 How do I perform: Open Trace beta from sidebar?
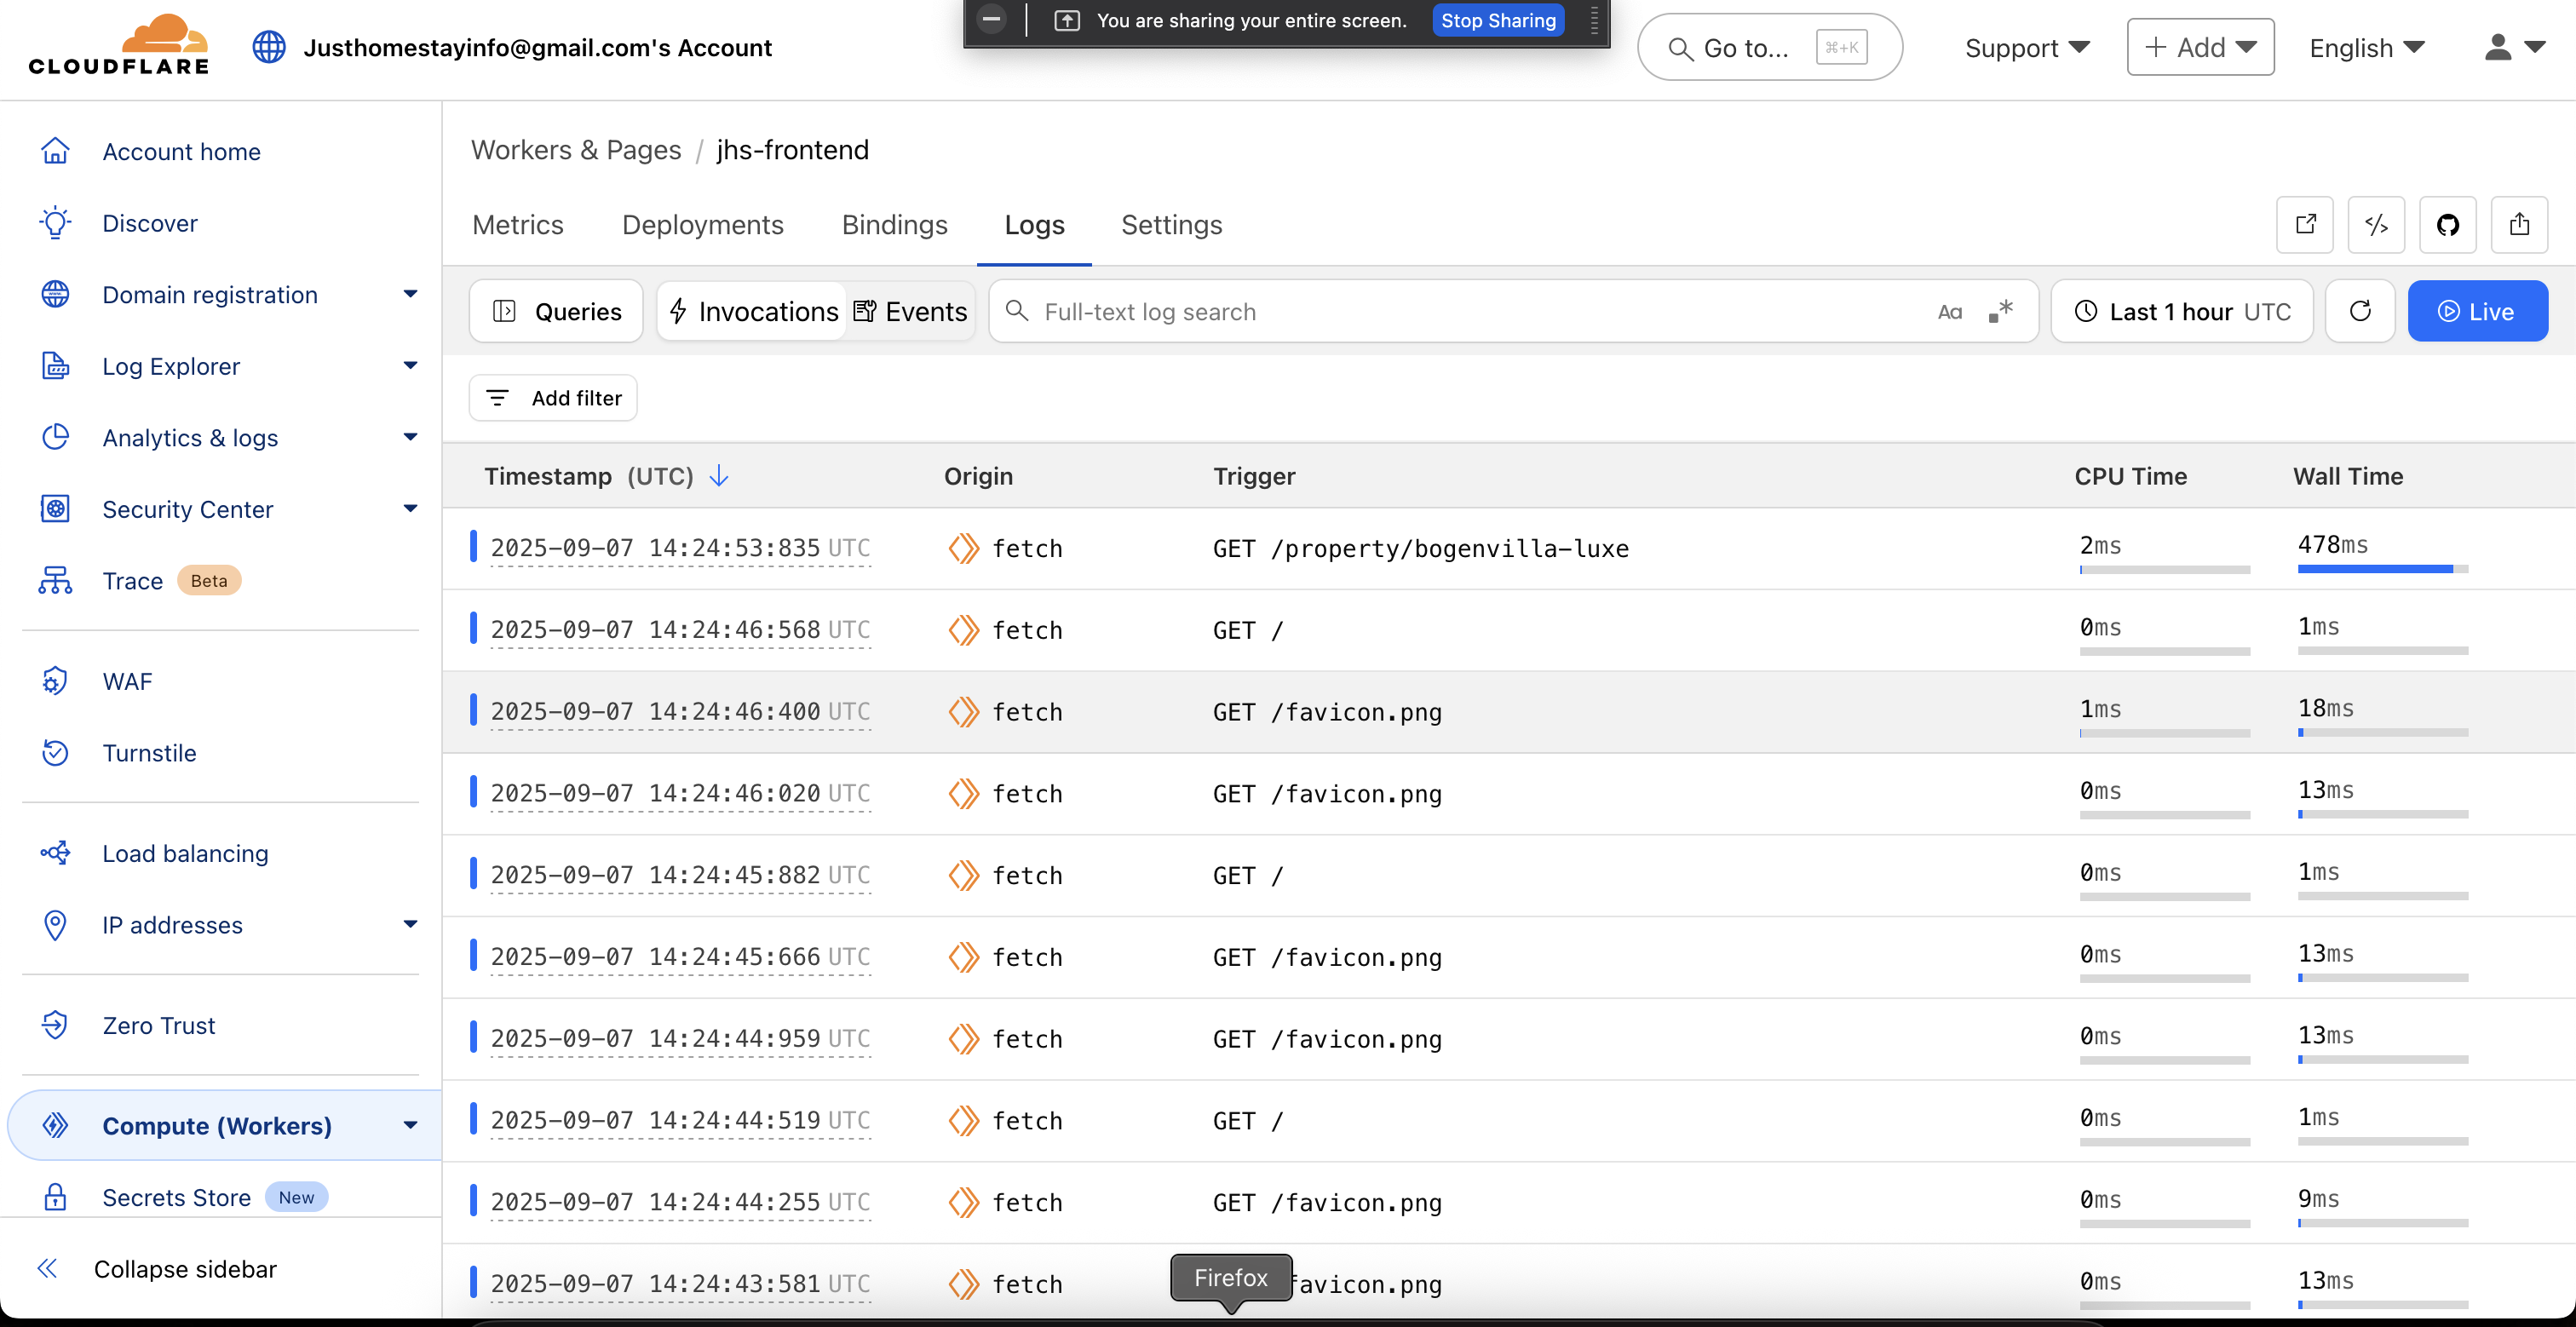click(132, 581)
